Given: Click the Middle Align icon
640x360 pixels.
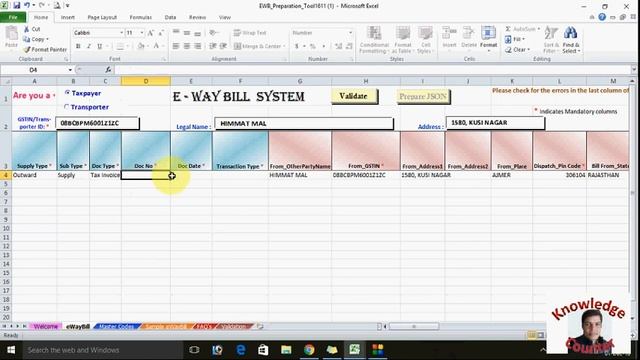Looking at the screenshot, I should click(187, 33).
